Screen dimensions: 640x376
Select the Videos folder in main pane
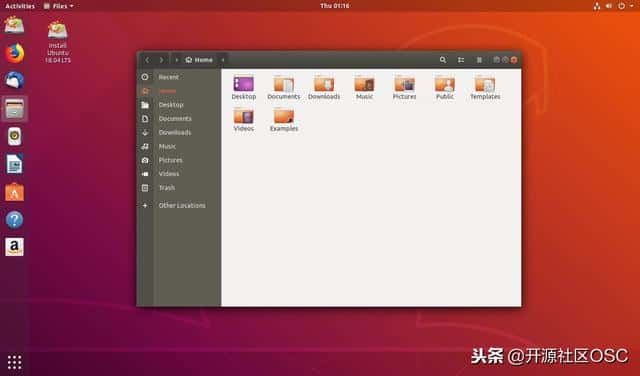244,119
